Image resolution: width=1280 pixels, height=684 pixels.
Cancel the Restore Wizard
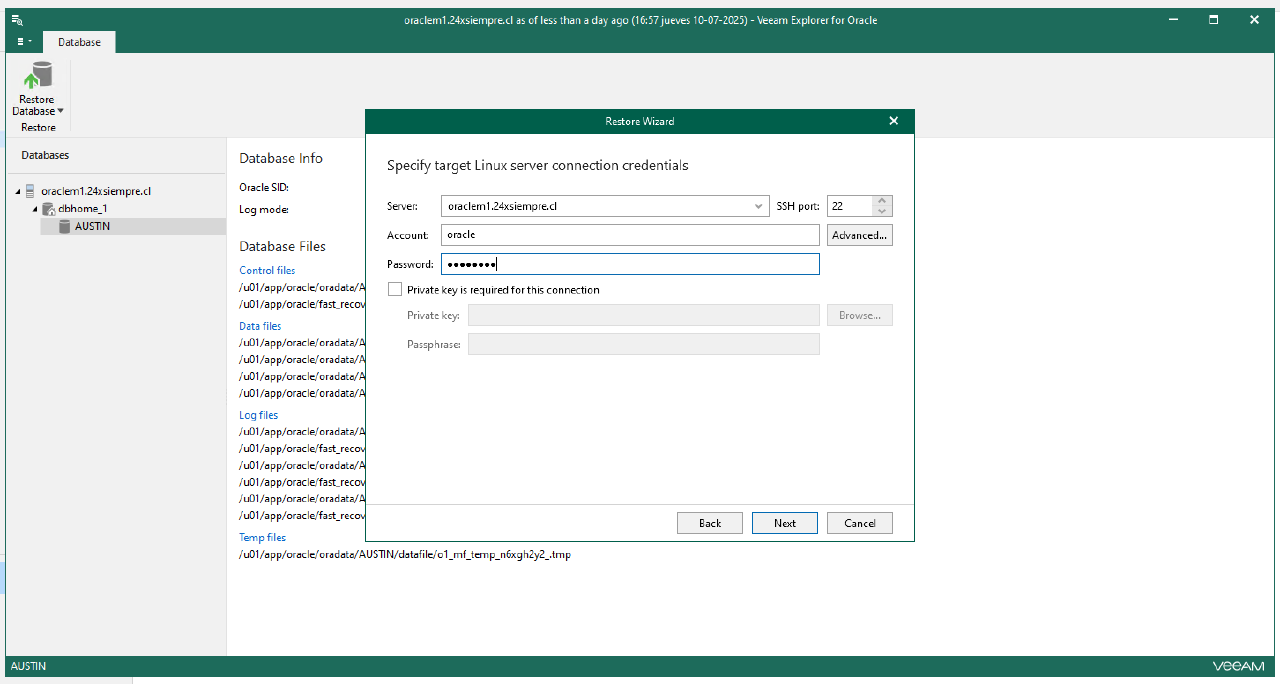(x=860, y=523)
